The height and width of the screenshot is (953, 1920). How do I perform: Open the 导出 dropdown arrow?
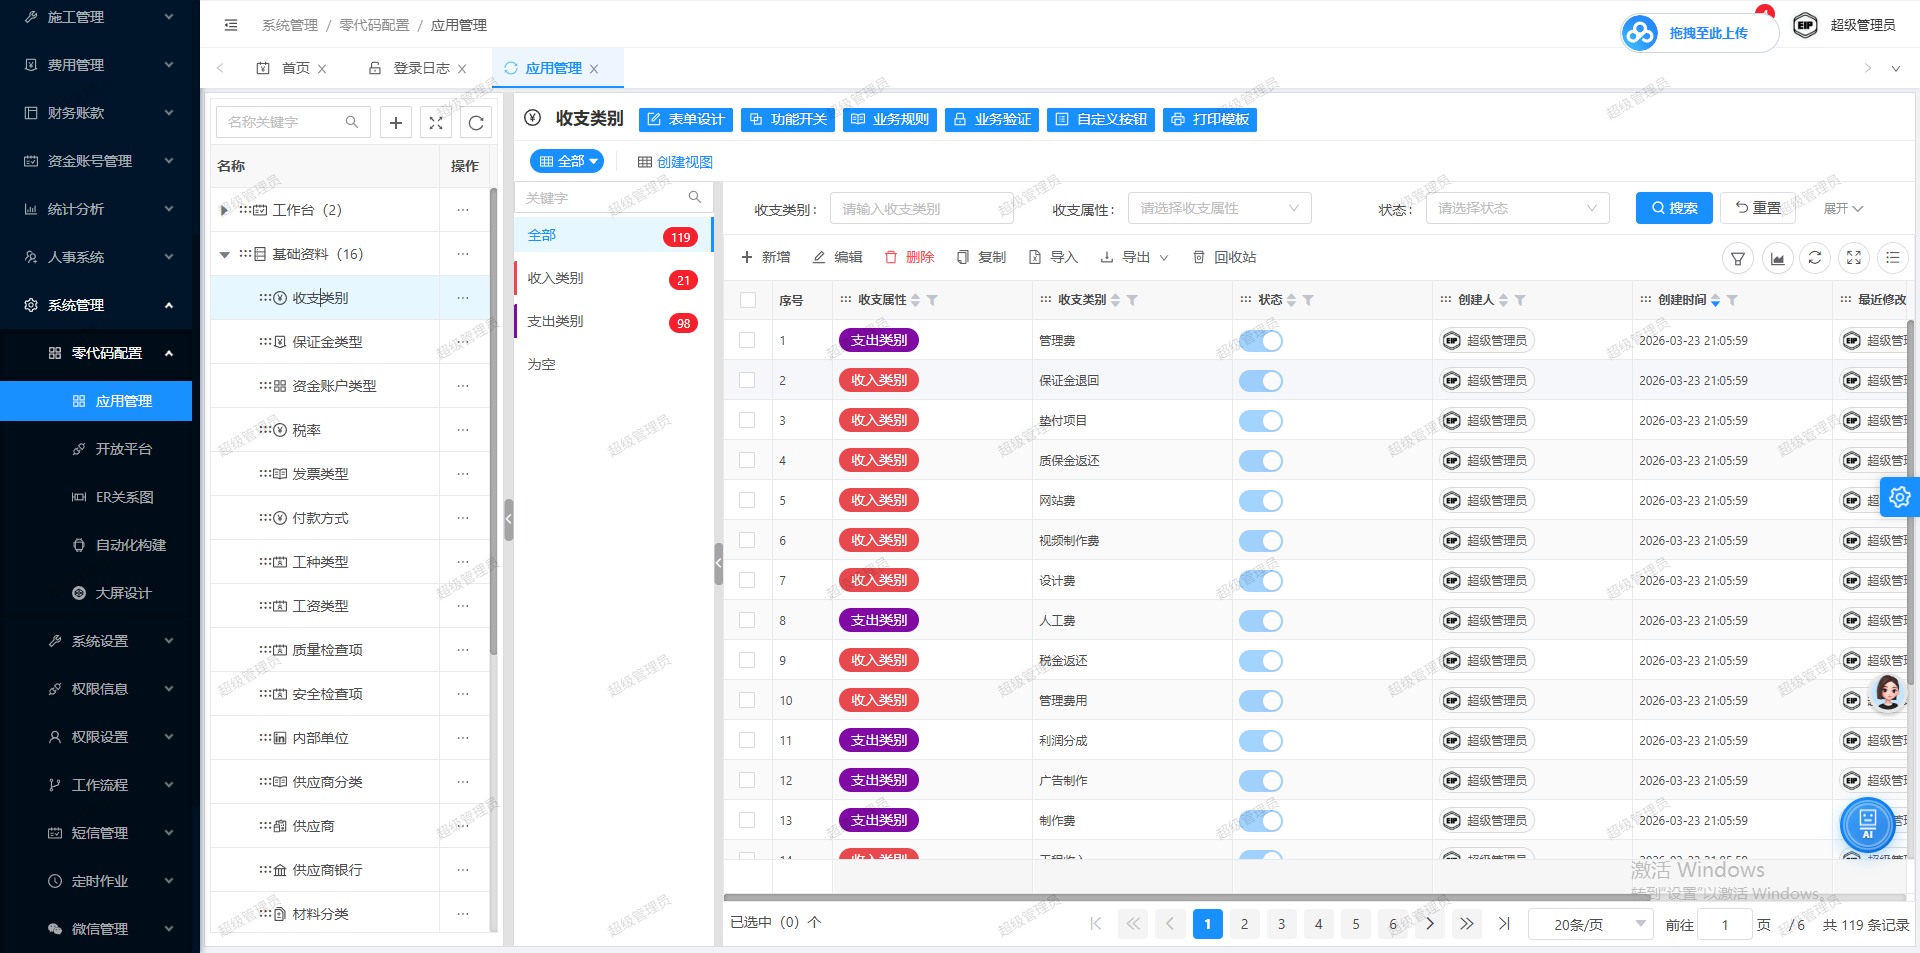pos(1164,258)
